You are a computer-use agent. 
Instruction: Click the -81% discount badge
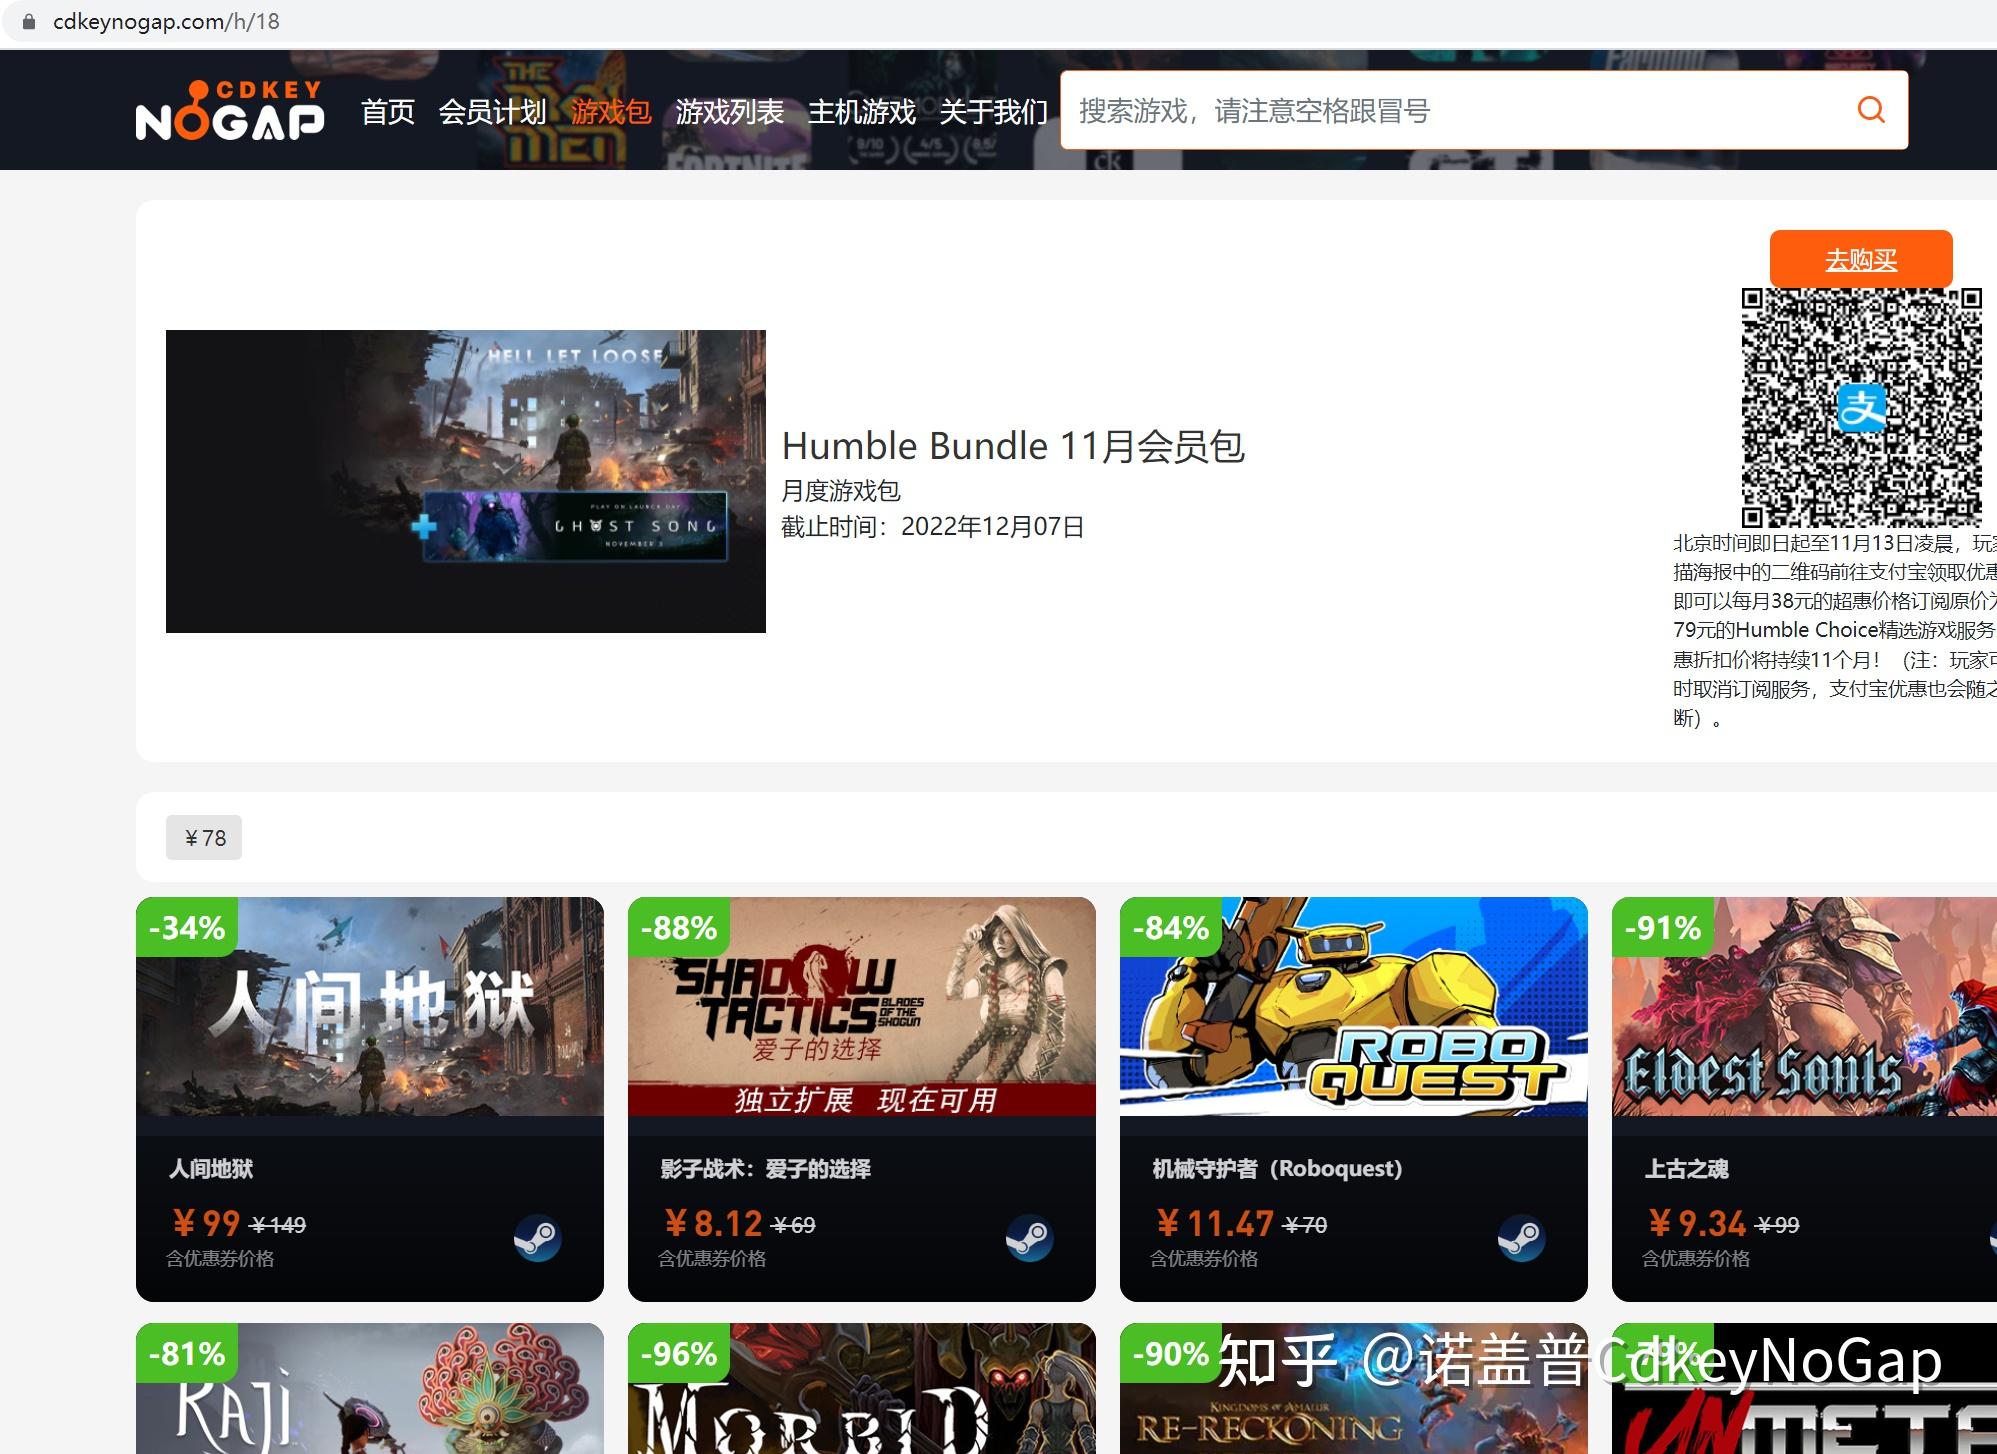pyautogui.click(x=187, y=1353)
